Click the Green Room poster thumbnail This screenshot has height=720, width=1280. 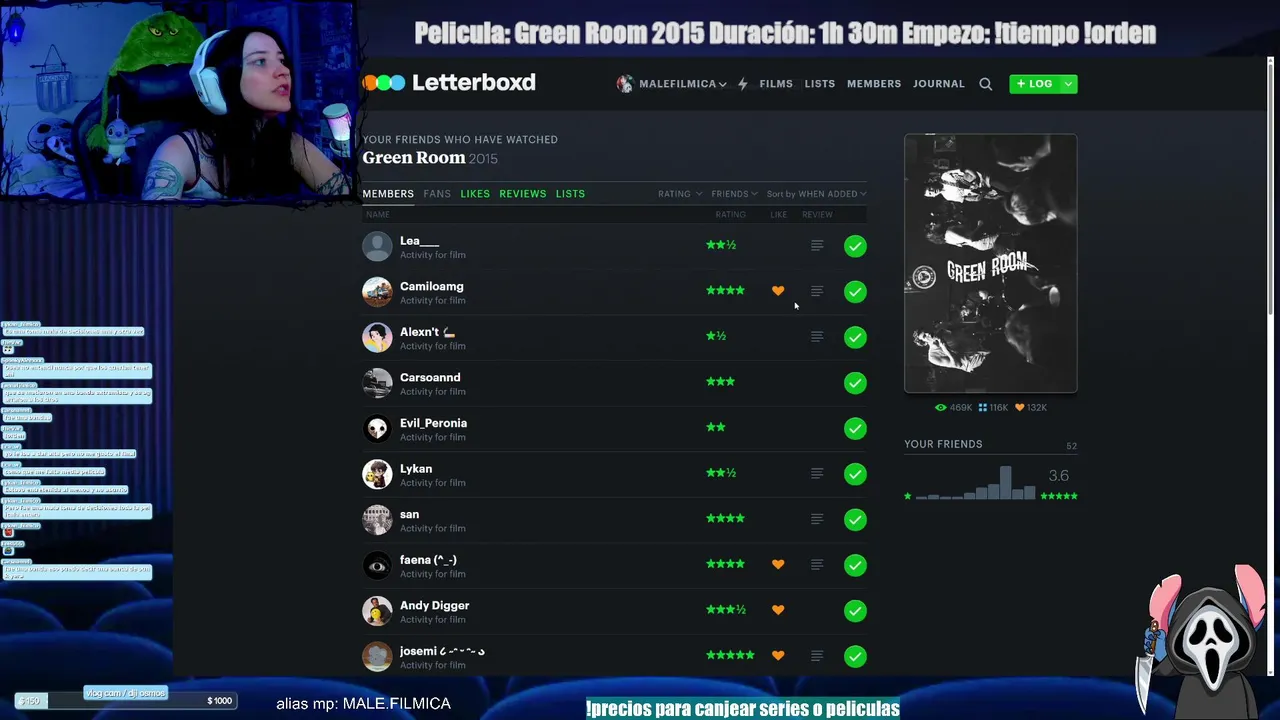[990, 263]
